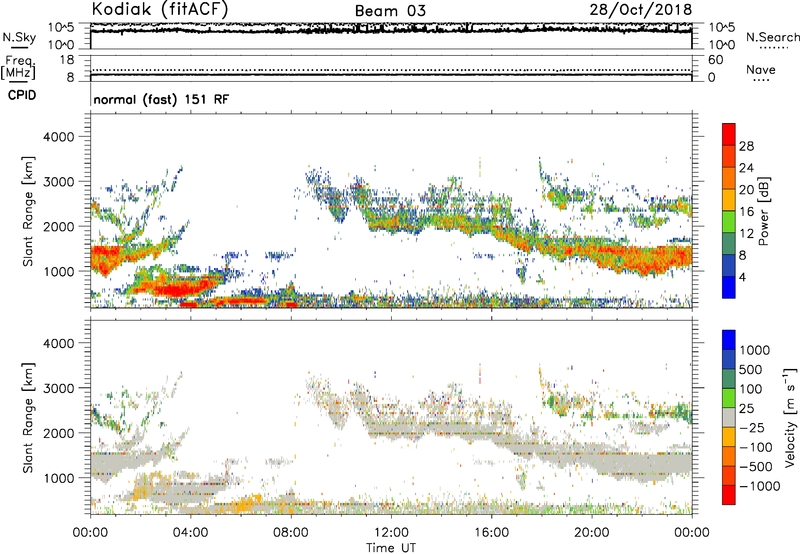This screenshot has height=554, width=800.
Task: Click the right '10^0' noise axis value
Action: (721, 45)
